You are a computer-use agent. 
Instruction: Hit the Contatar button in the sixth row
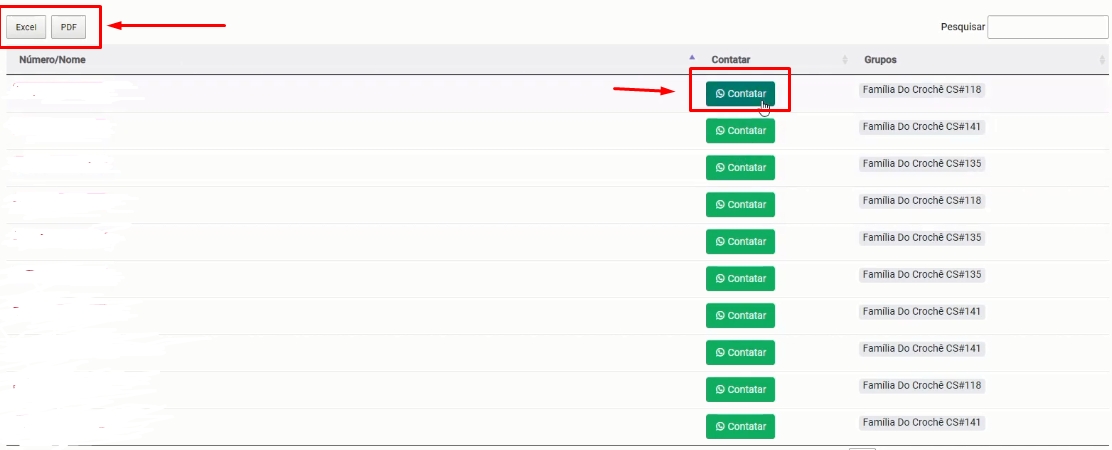[740, 279]
